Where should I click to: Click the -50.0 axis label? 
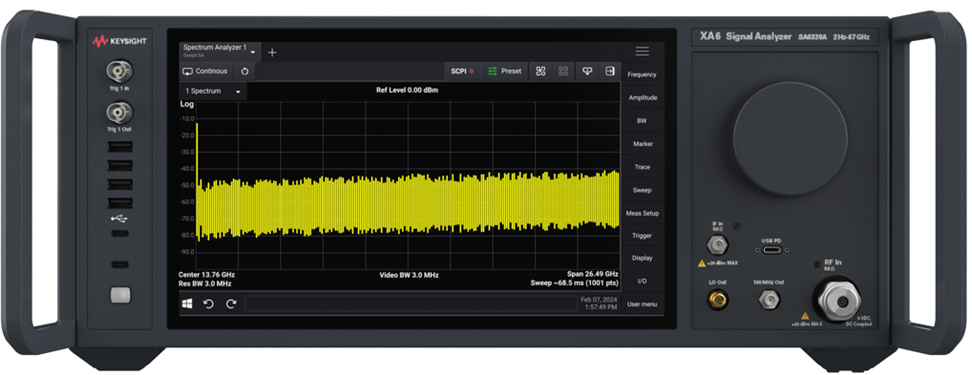click(187, 185)
